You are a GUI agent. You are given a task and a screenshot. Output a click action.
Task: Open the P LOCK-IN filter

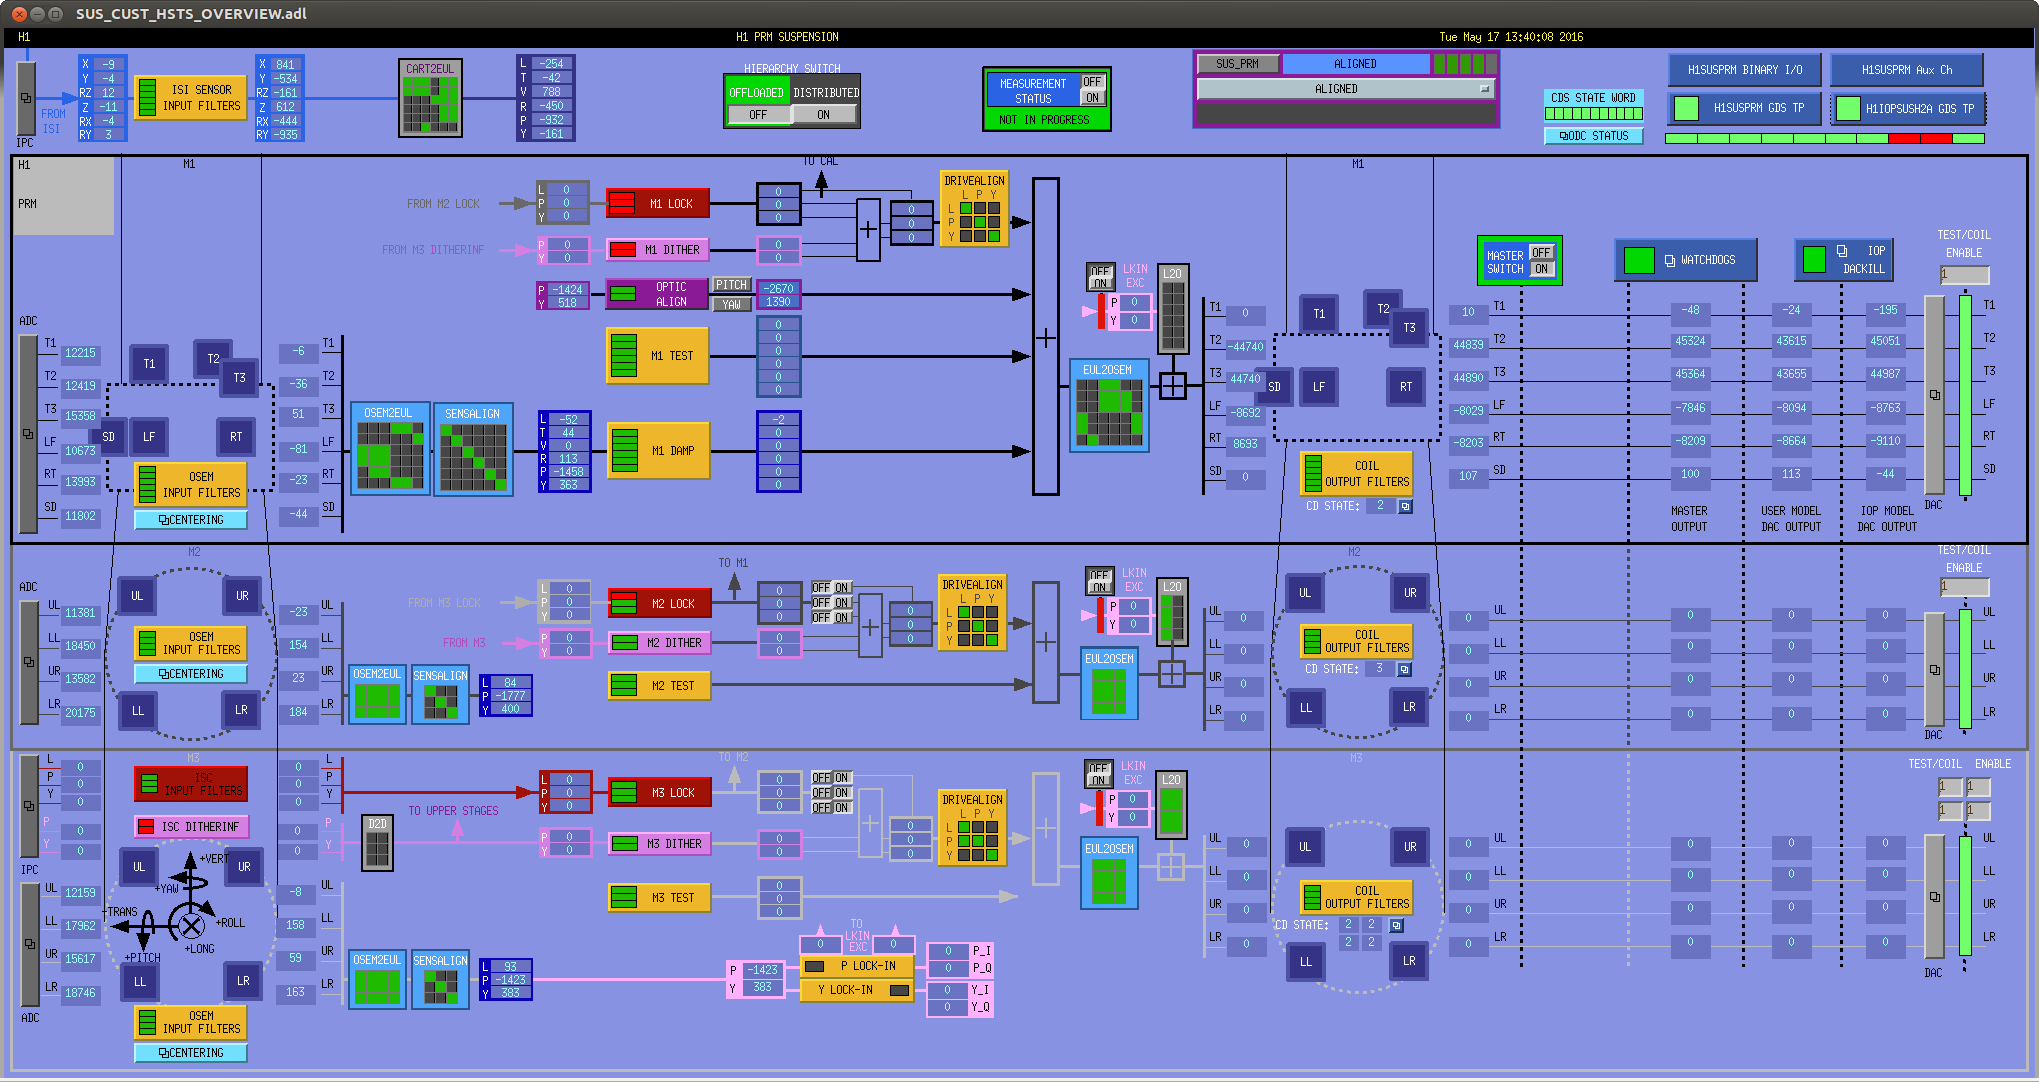point(857,966)
